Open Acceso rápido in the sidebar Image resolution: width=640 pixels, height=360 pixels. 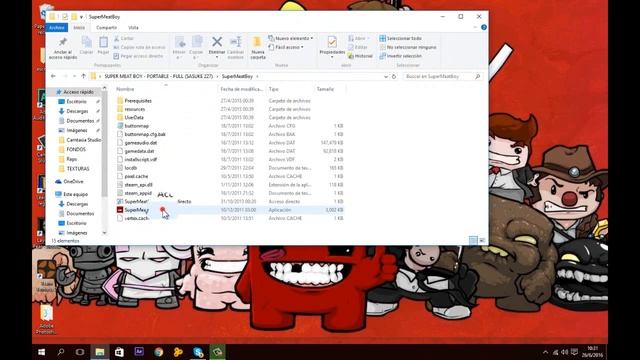[78, 92]
